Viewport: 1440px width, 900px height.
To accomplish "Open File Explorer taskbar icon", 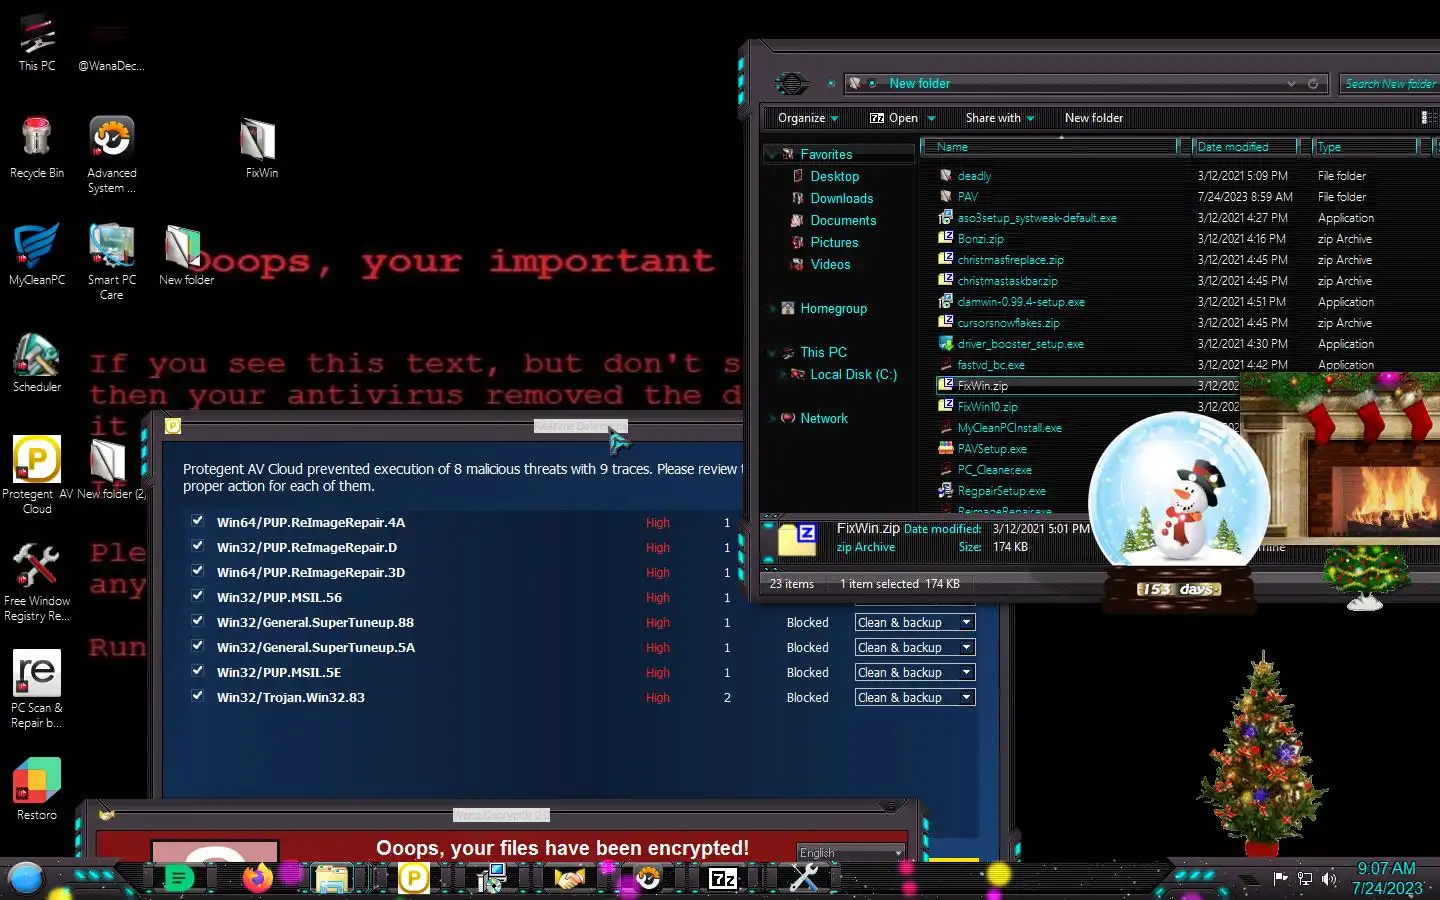I will point(331,878).
